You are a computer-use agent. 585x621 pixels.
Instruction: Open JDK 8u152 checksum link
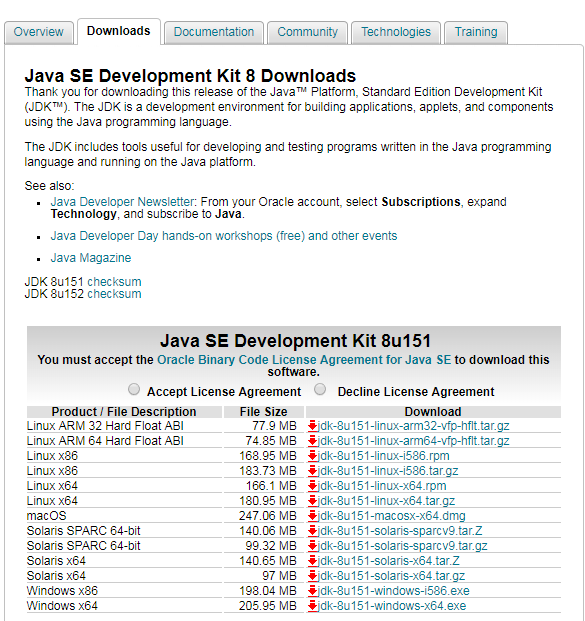tap(114, 294)
